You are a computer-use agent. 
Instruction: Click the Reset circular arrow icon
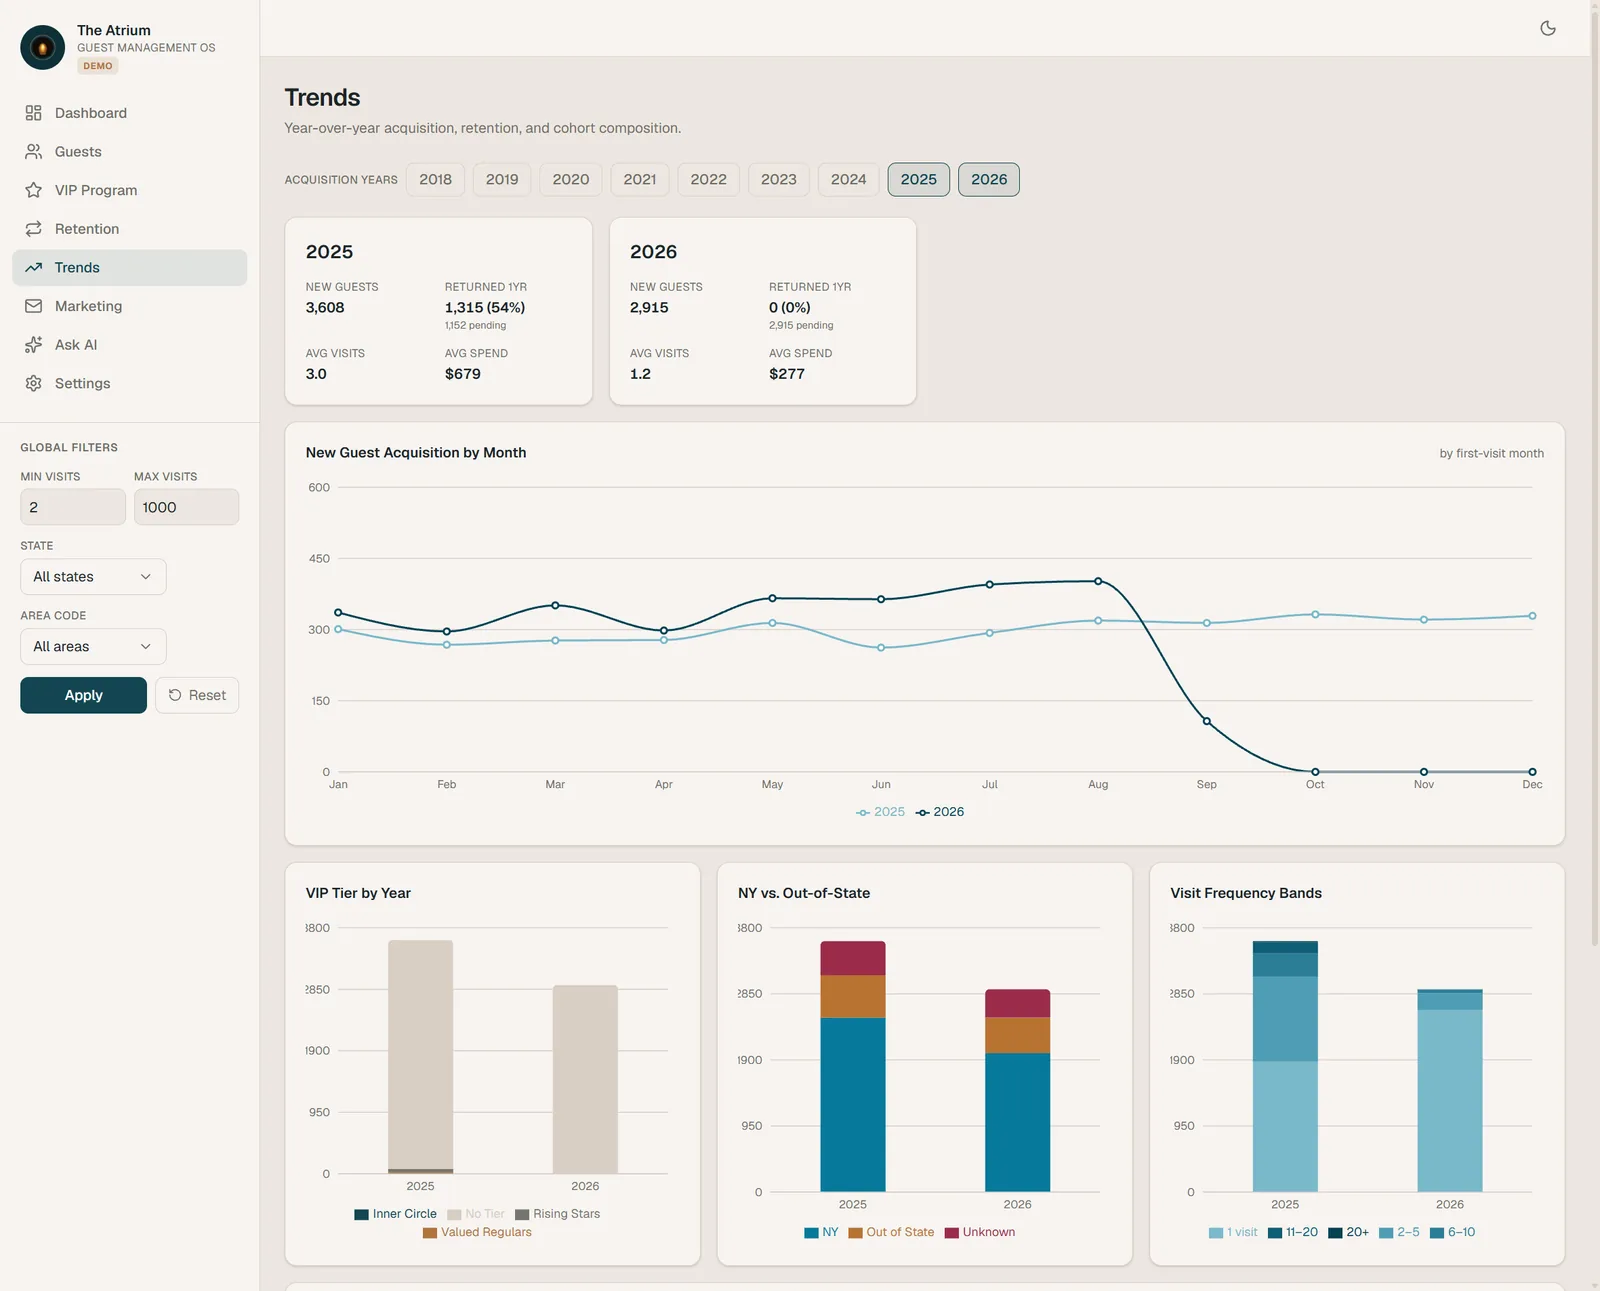click(175, 695)
